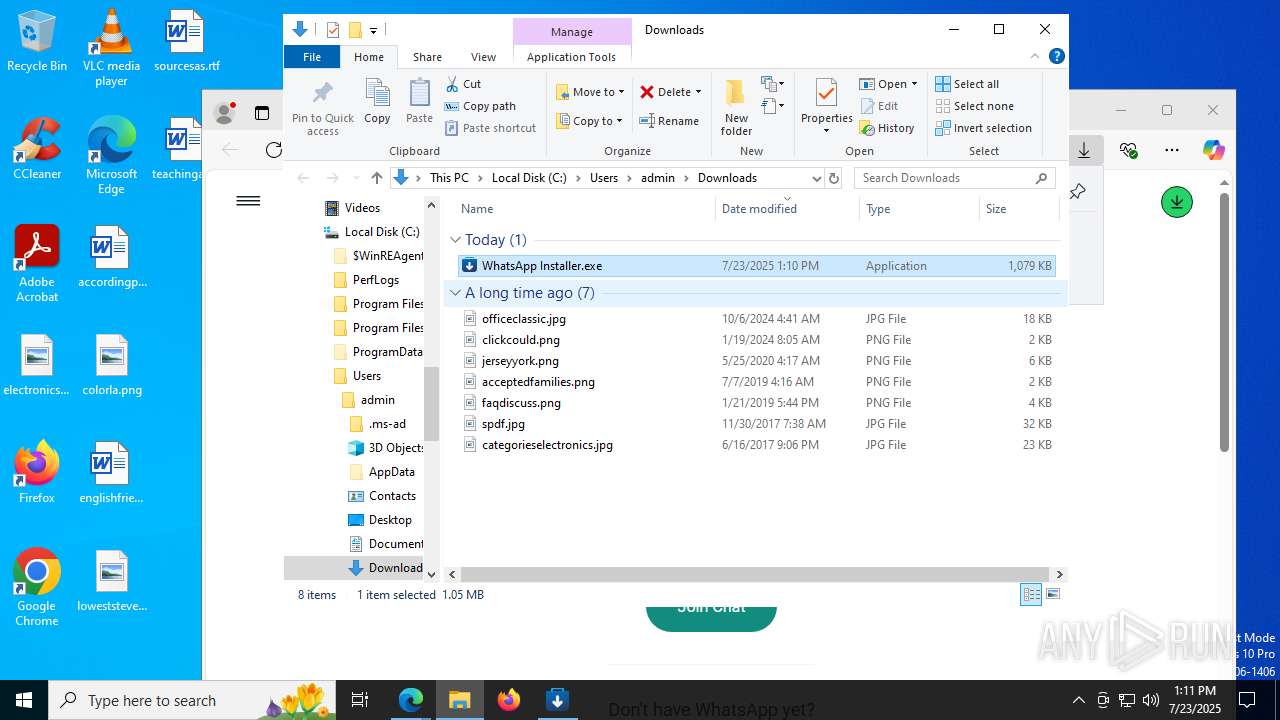Select categorieselectronics.jpg file

point(757,445)
